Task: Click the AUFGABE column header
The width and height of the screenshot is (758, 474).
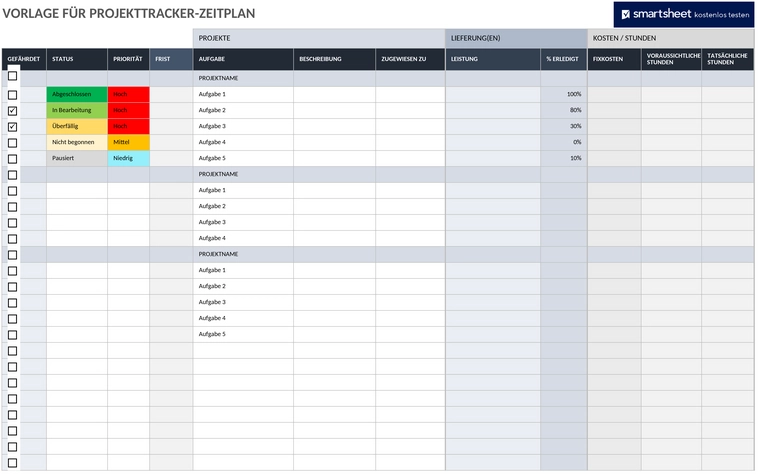Action: click(x=243, y=59)
